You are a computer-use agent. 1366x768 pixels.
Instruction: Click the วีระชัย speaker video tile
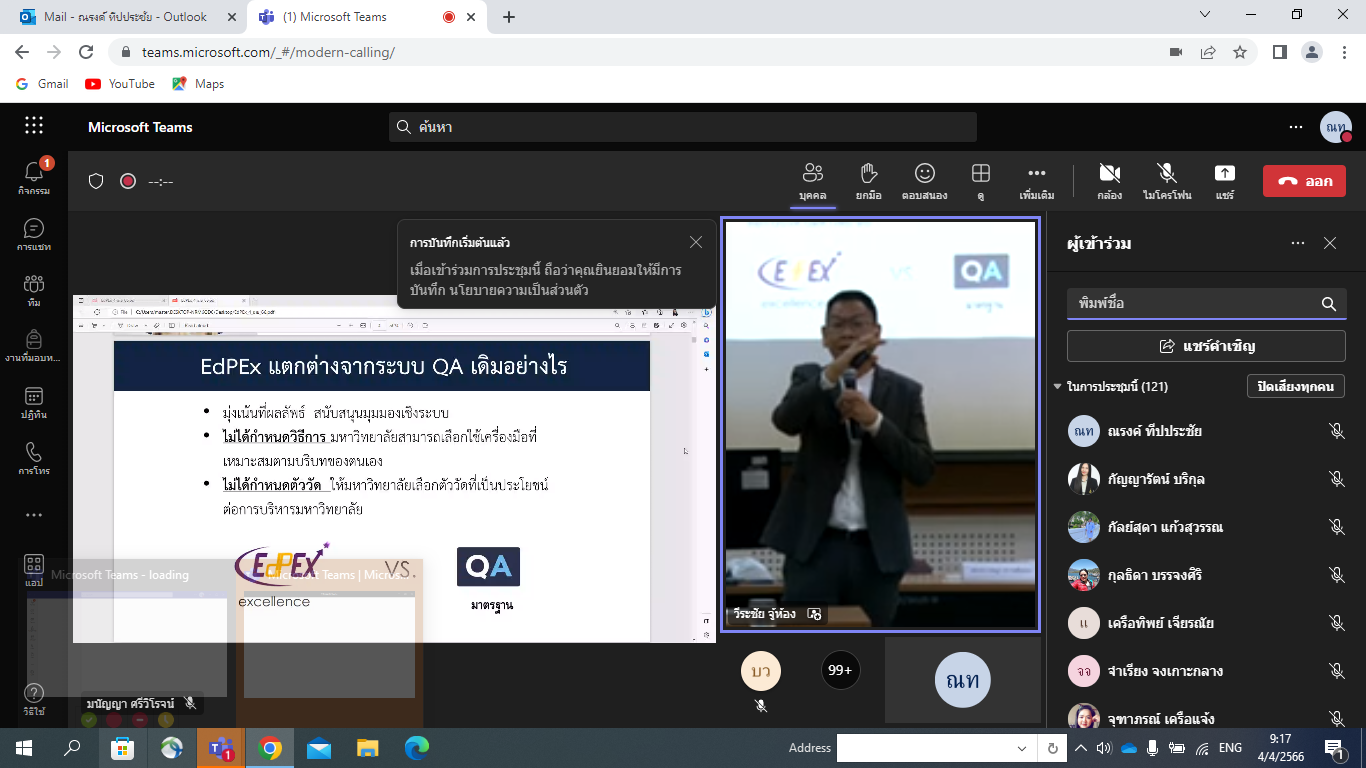tap(881, 425)
